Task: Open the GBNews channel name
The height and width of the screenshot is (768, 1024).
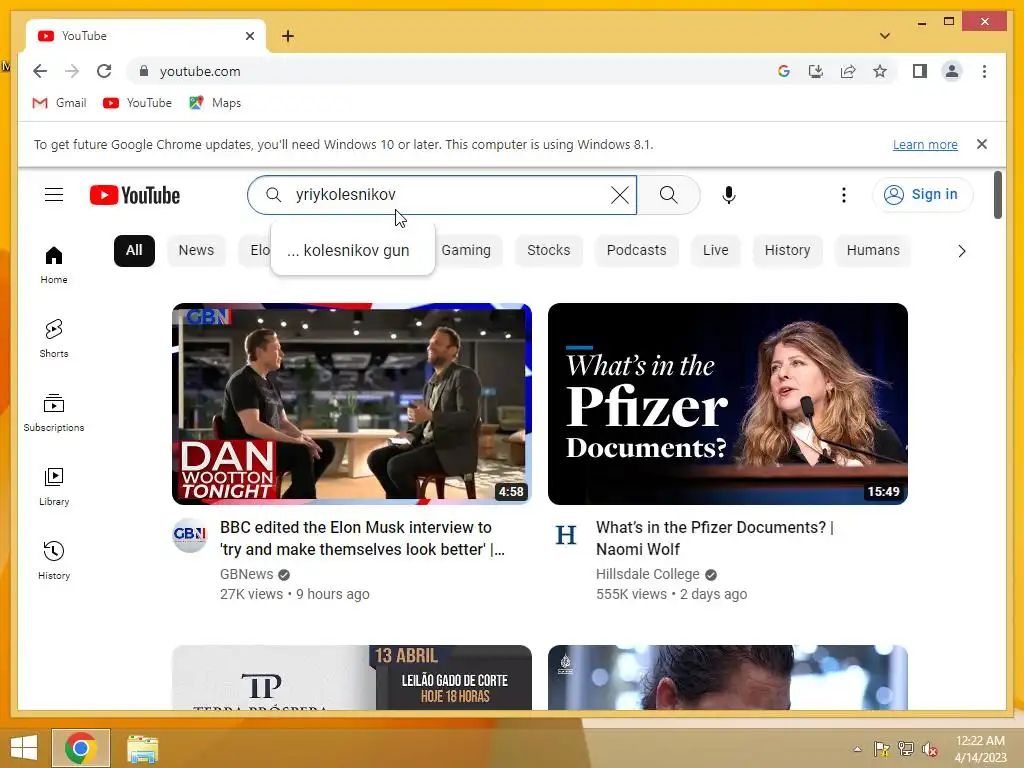Action: point(246,574)
